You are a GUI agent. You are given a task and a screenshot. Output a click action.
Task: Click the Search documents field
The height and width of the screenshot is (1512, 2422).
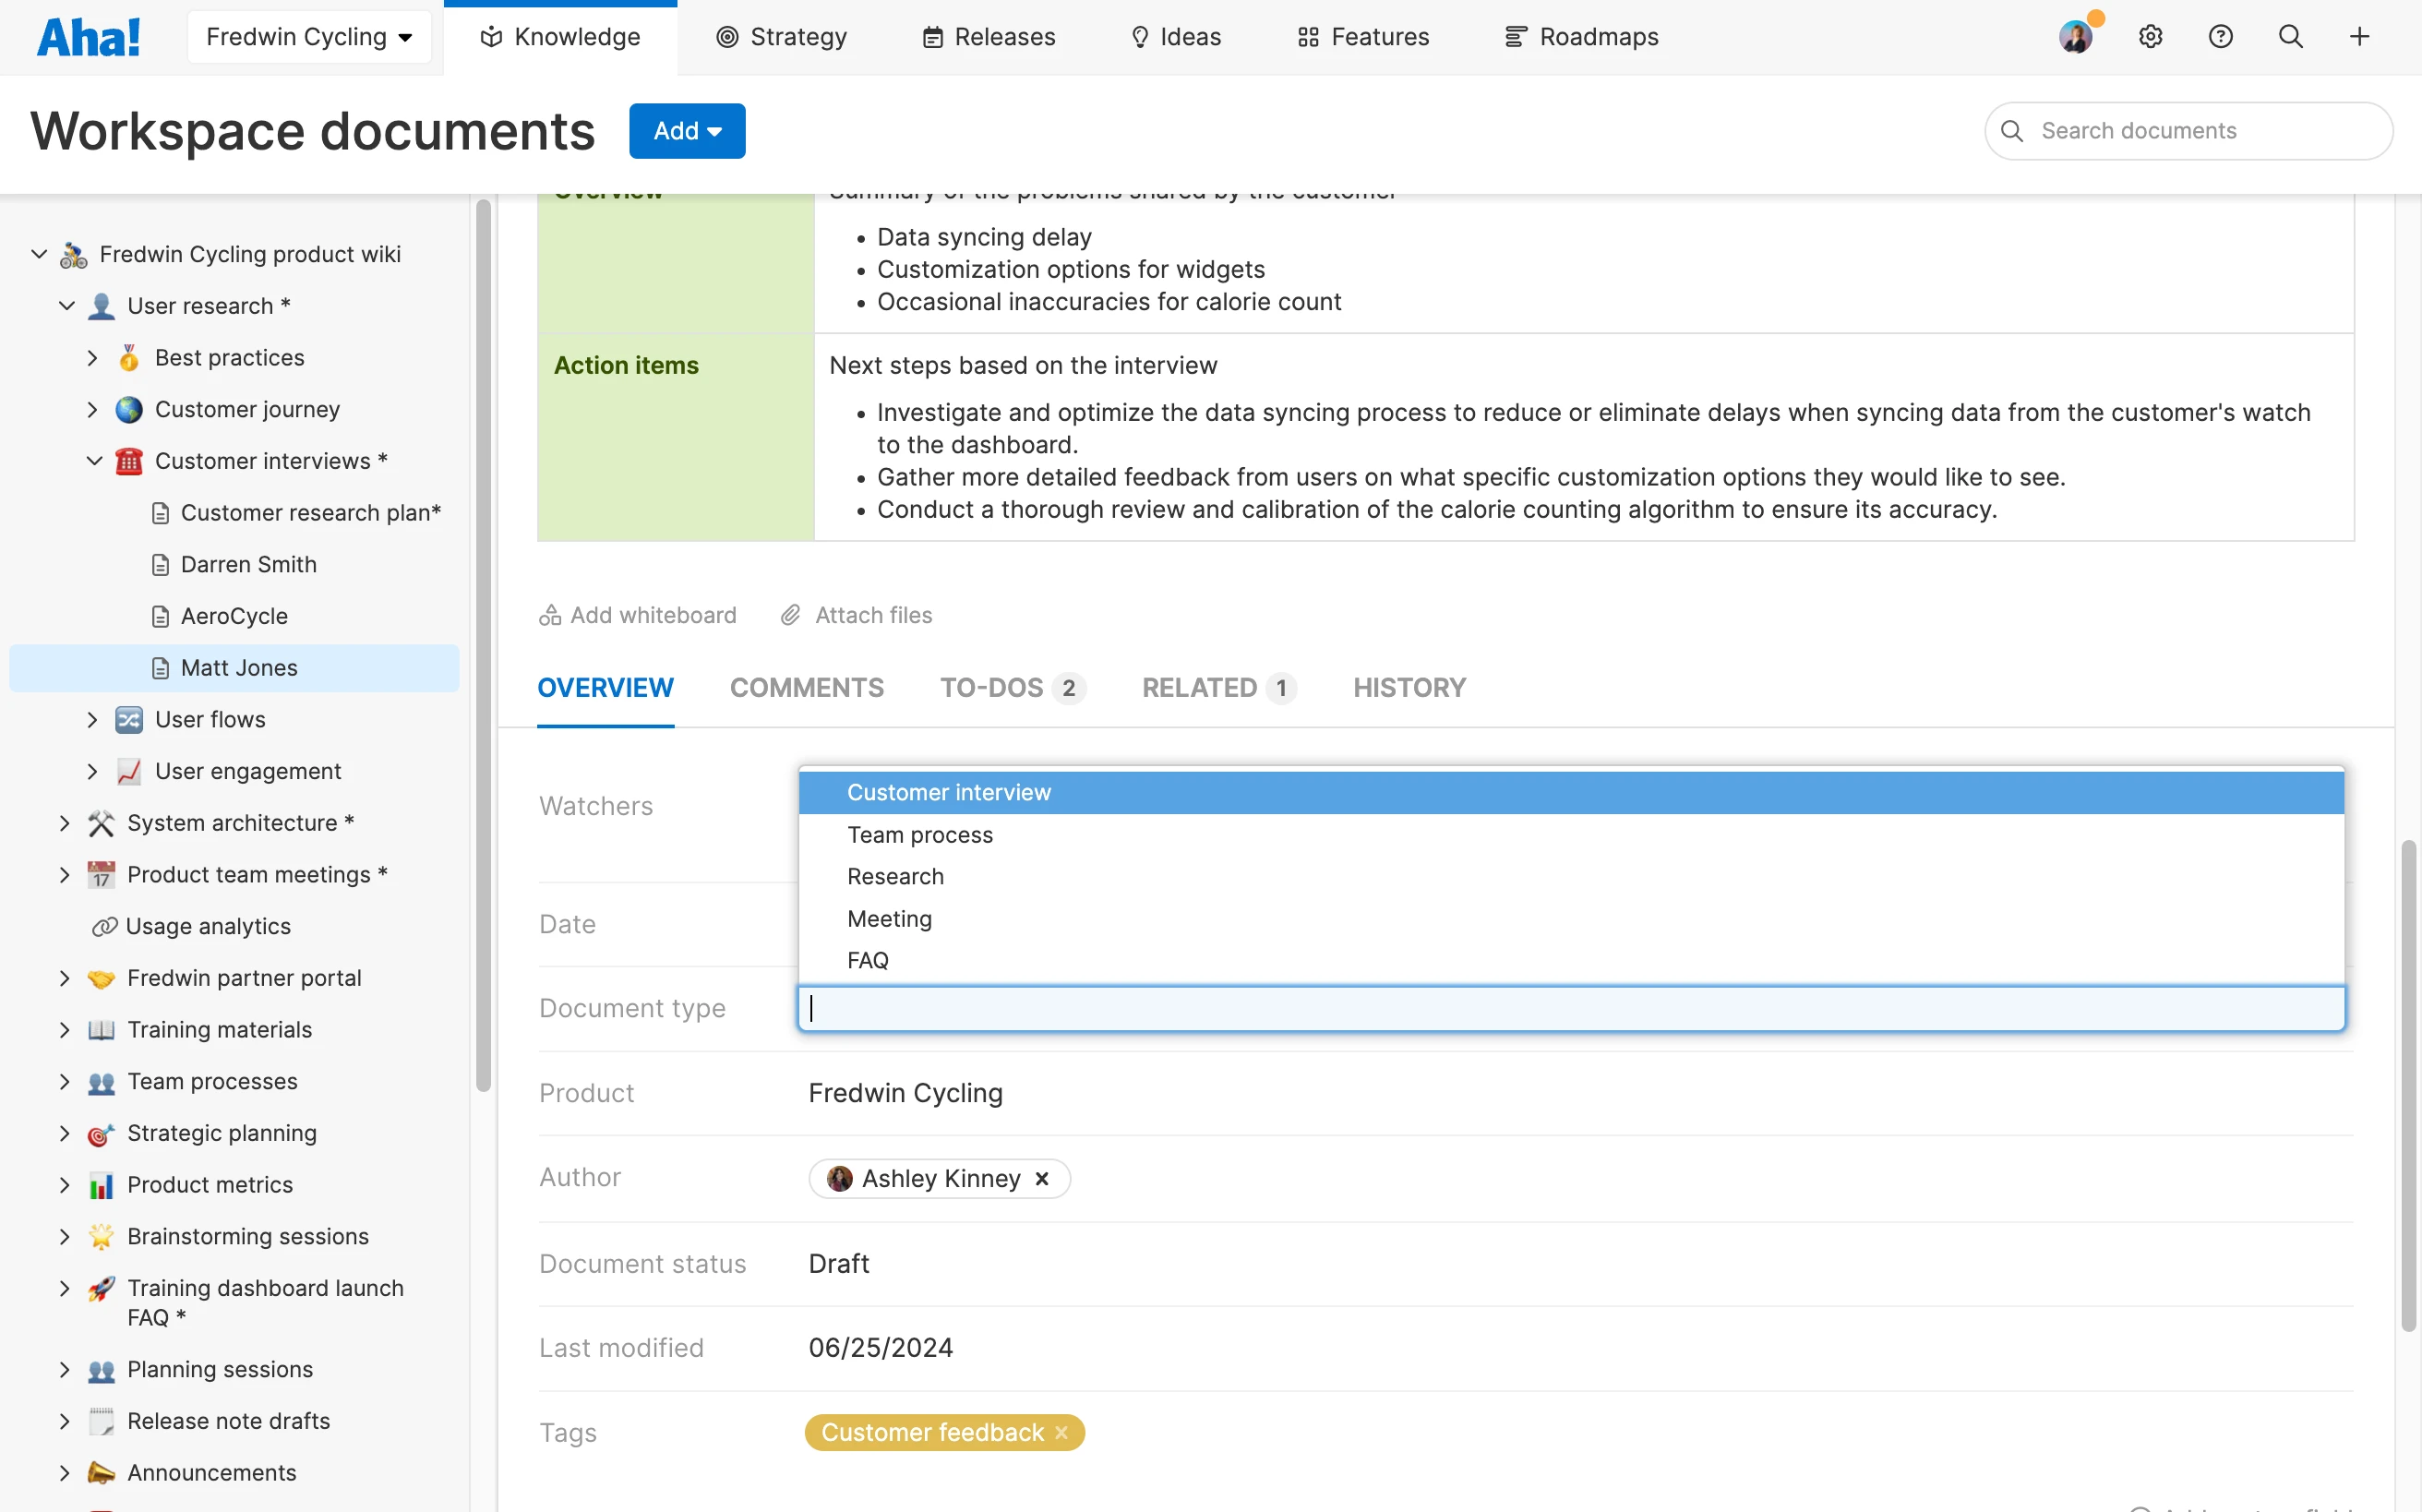coord(2190,131)
